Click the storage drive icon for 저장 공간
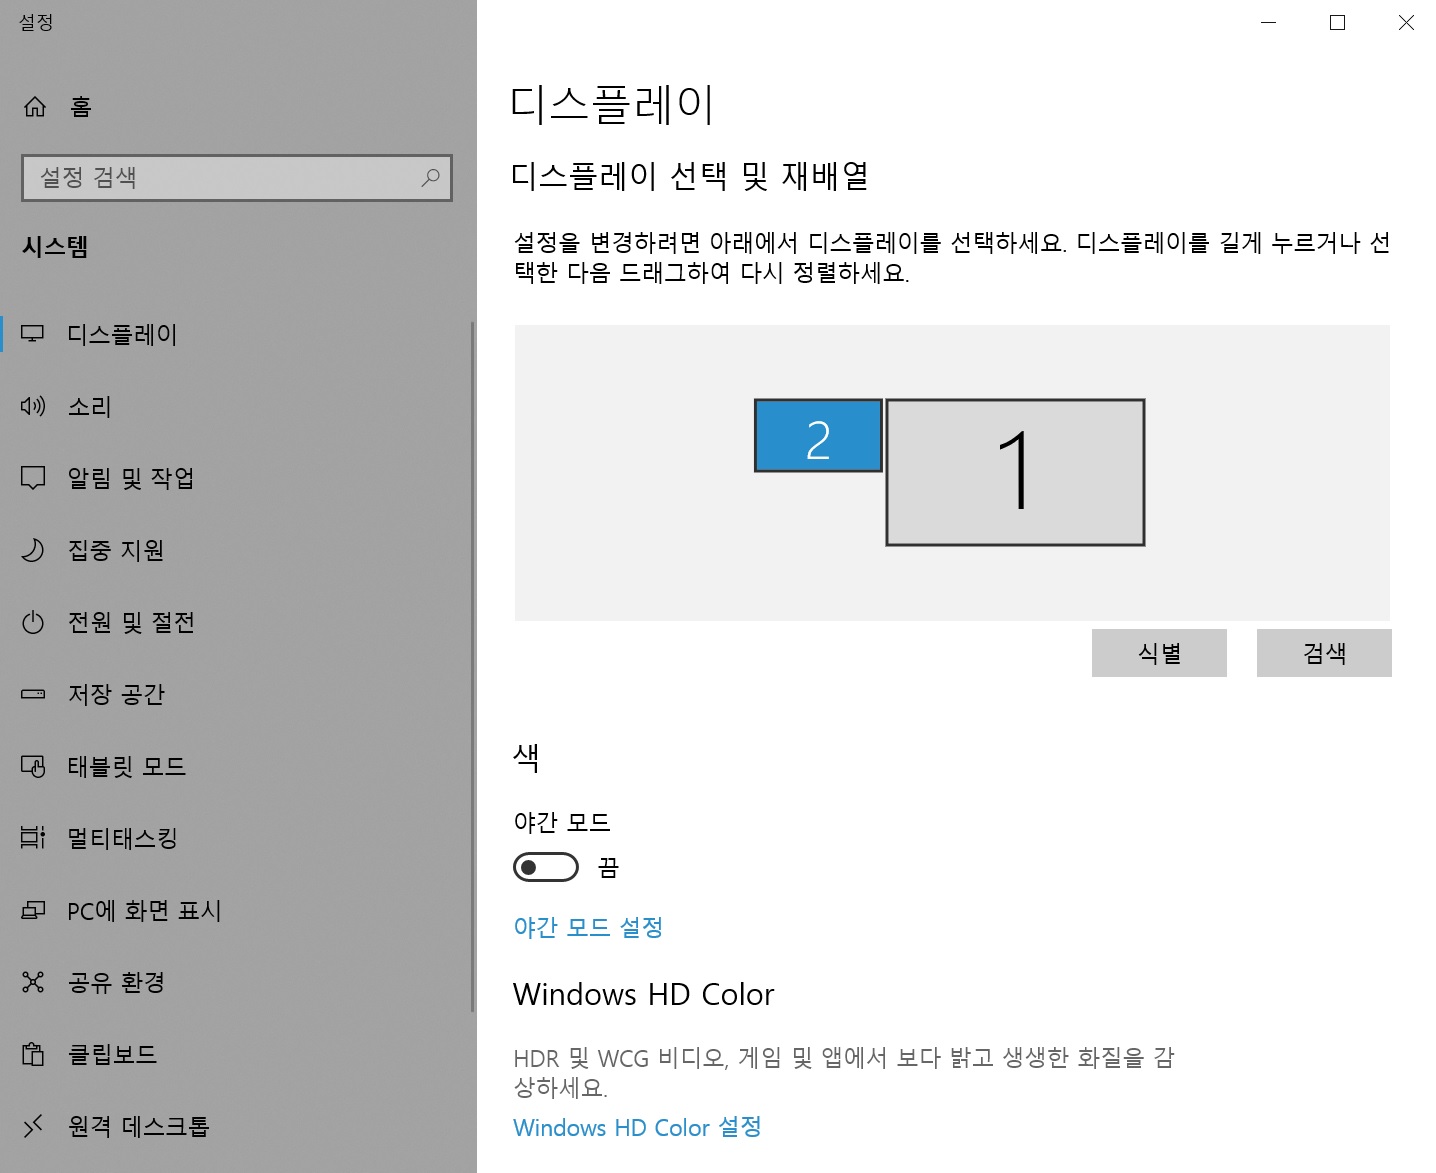 (33, 694)
